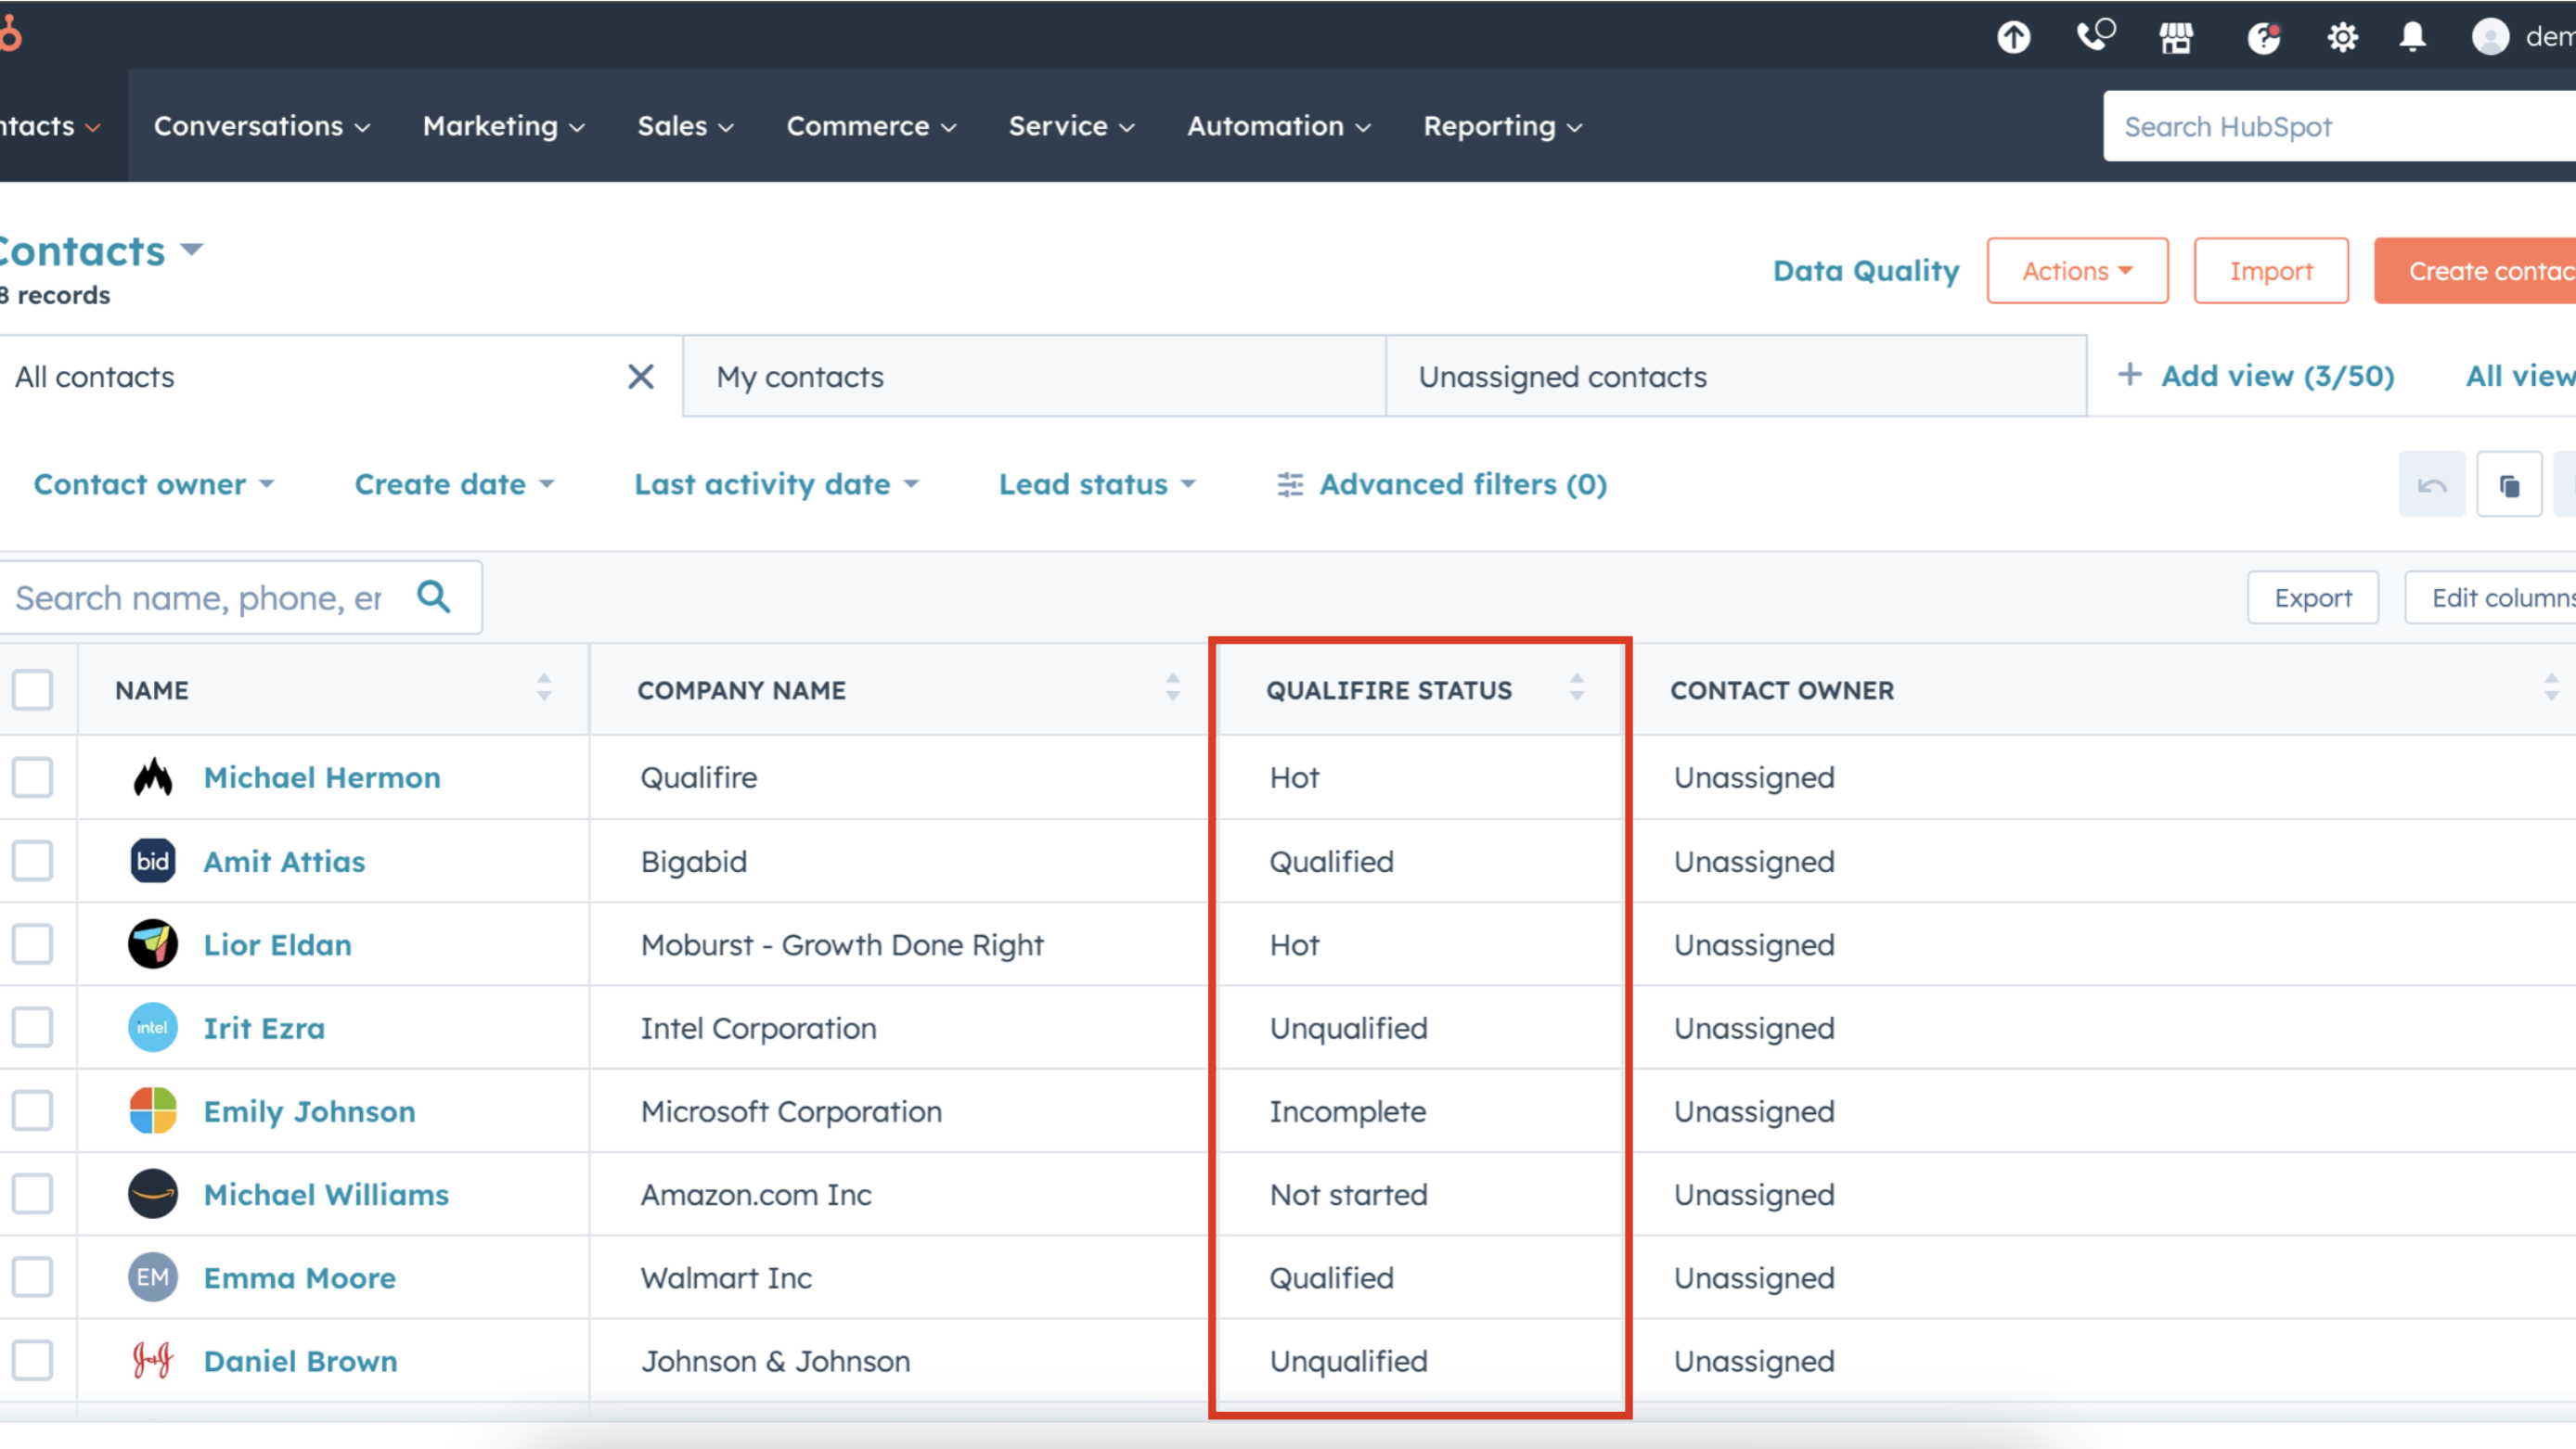Switch to Unassigned contacts tab
This screenshot has height=1449, width=2576.
coord(1562,377)
